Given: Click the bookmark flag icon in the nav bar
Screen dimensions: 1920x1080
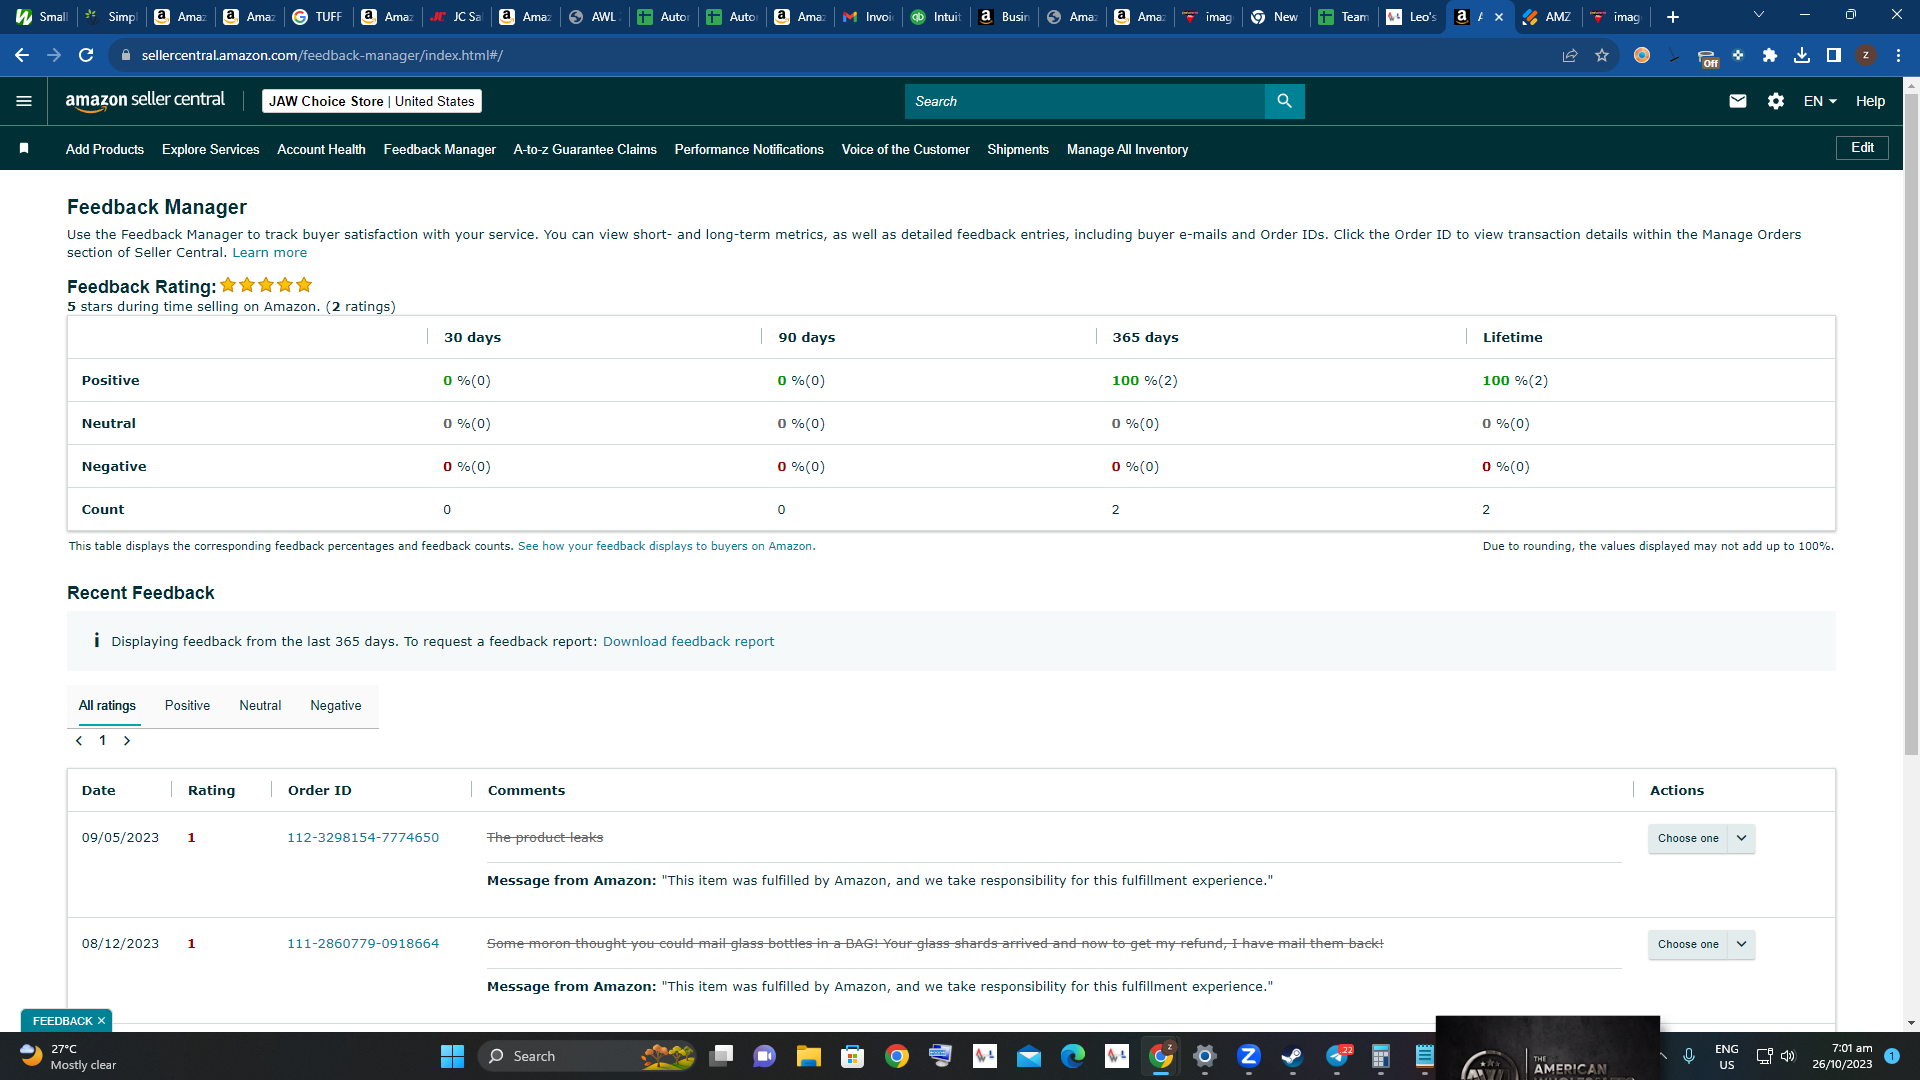Looking at the screenshot, I should pyautogui.click(x=24, y=149).
